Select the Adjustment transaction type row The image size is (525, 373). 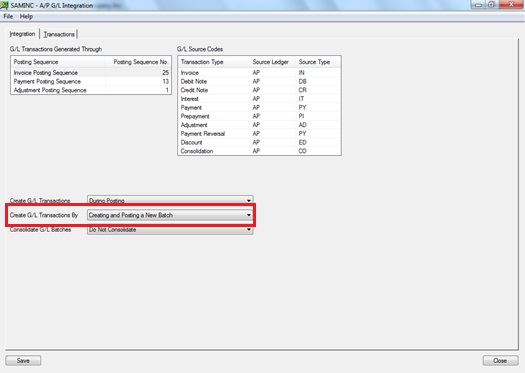pyautogui.click(x=259, y=125)
